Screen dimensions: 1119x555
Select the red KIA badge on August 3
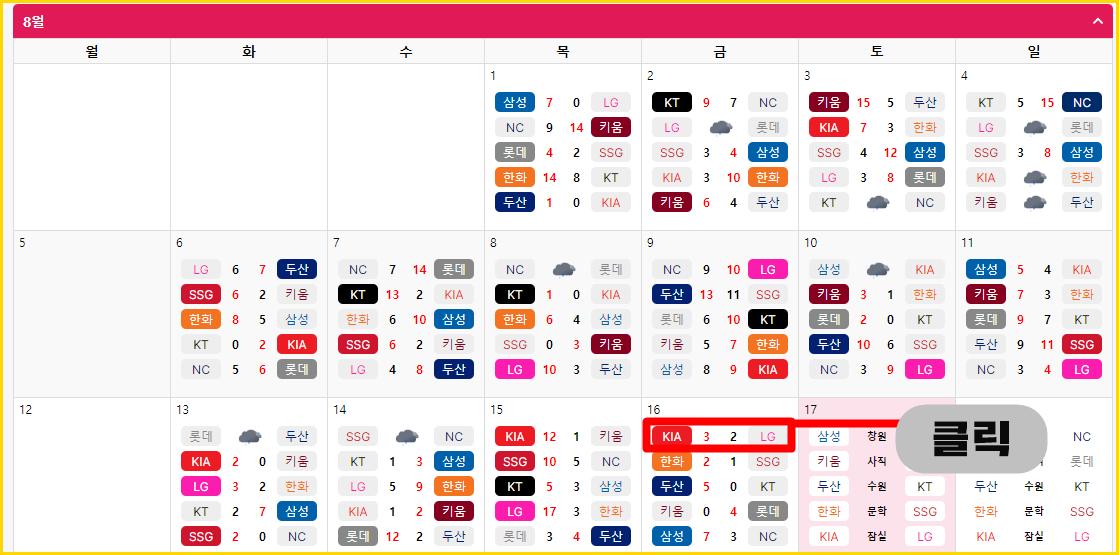[x=829, y=128]
